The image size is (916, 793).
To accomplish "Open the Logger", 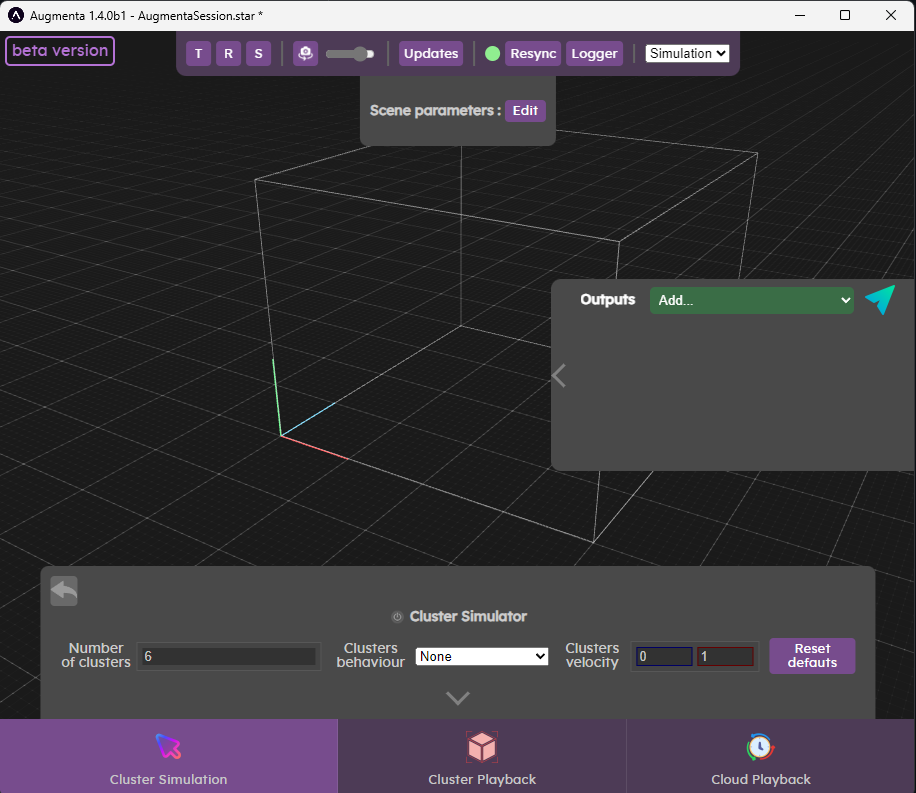I will tap(594, 54).
